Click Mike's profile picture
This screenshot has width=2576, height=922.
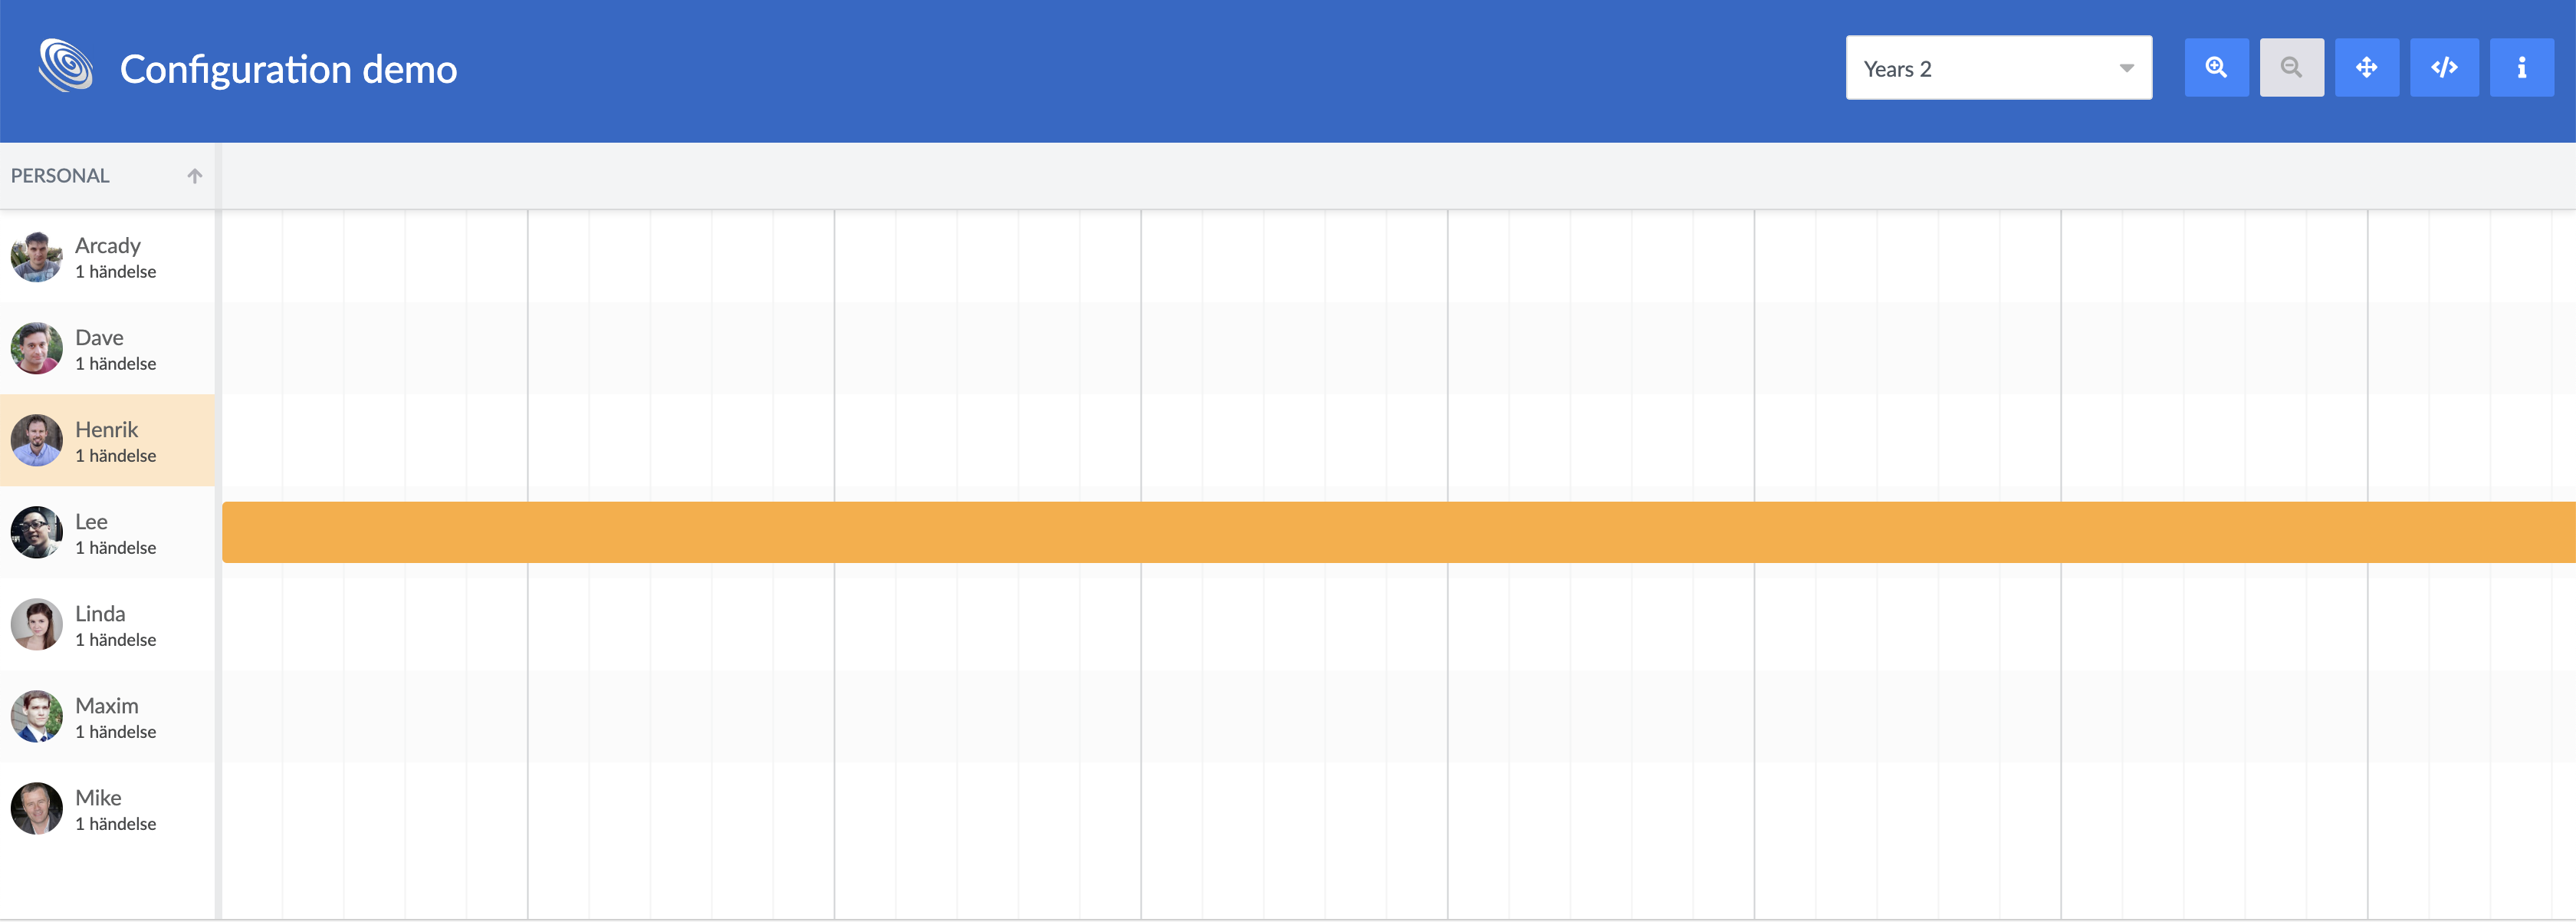pos(36,808)
